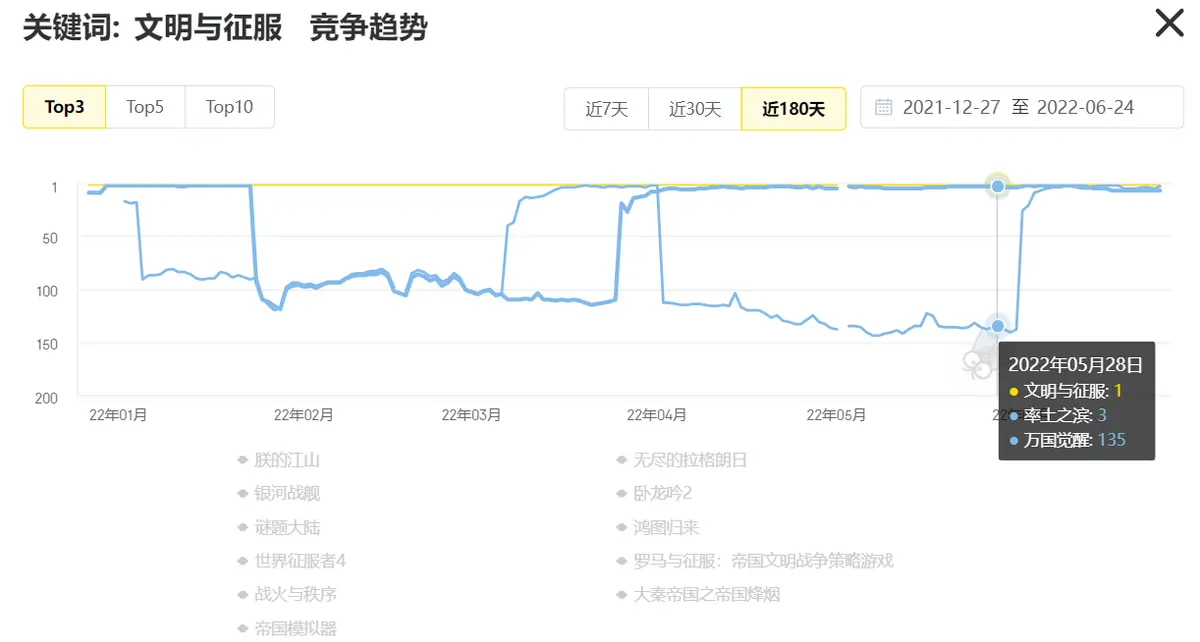The width and height of the screenshot is (1200, 642).
Task: Click the legend icon for 银河战舰
Action: click(240, 492)
